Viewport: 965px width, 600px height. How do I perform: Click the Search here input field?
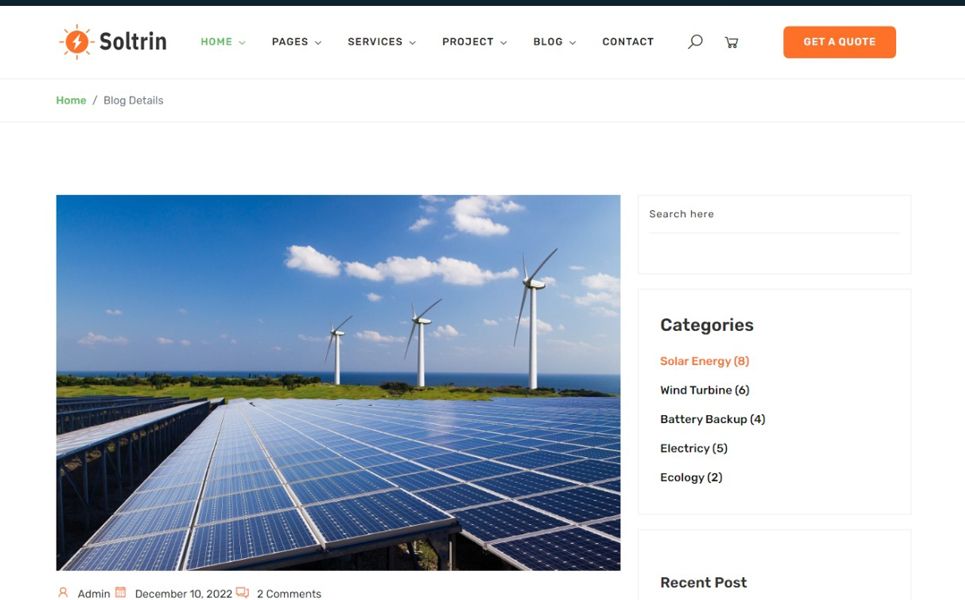774,214
